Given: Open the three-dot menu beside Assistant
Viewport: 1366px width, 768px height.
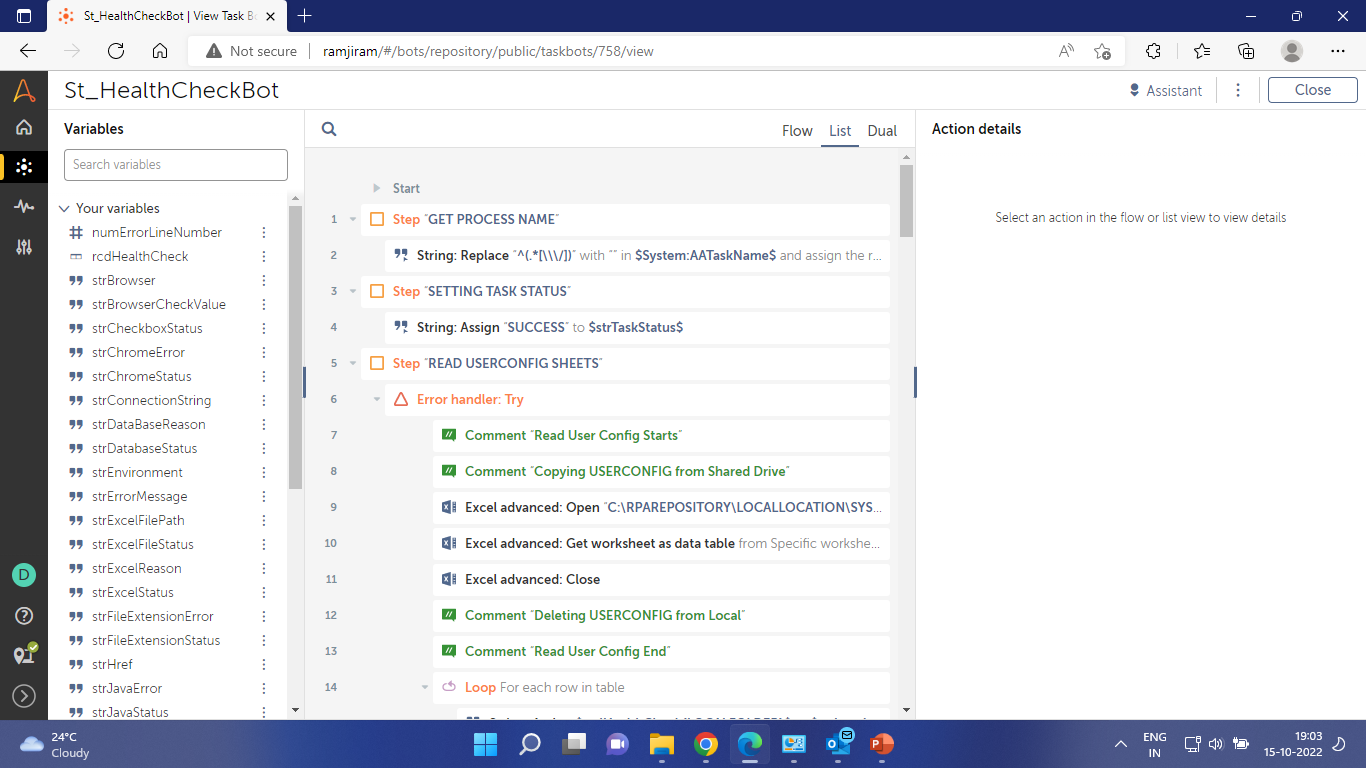Looking at the screenshot, I should click(1238, 90).
